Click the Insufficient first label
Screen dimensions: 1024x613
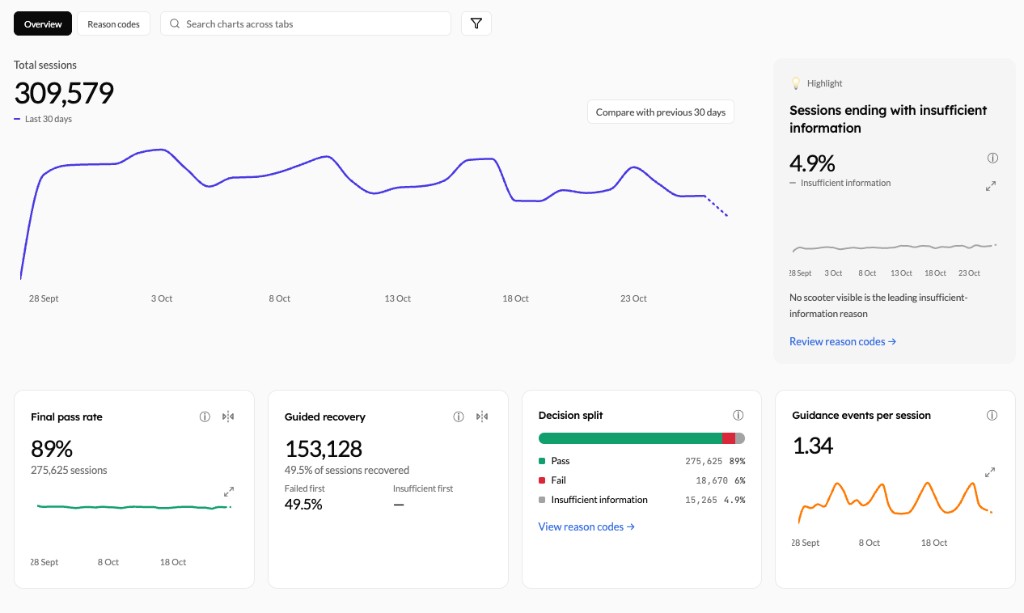423,488
